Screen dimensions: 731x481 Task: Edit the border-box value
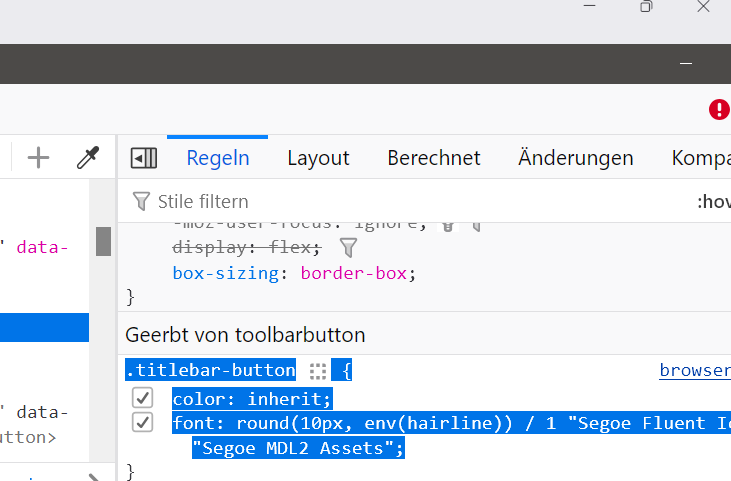tap(354, 273)
